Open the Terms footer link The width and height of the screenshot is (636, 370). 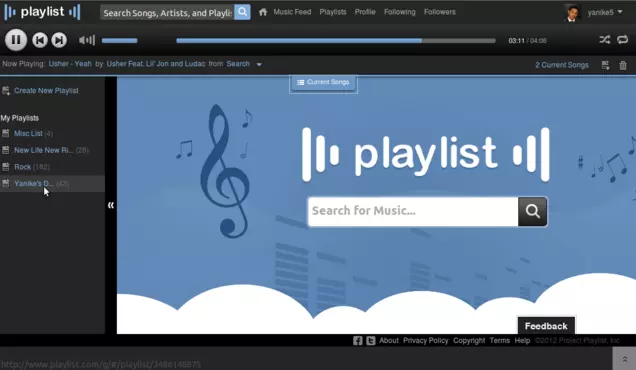pos(499,341)
